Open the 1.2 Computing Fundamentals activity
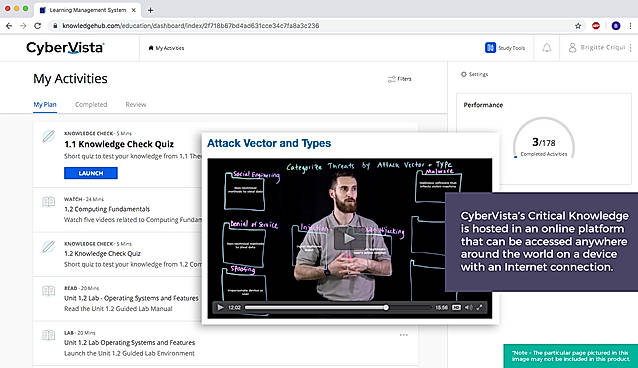Screen dimensions: 638x368 click(107, 209)
